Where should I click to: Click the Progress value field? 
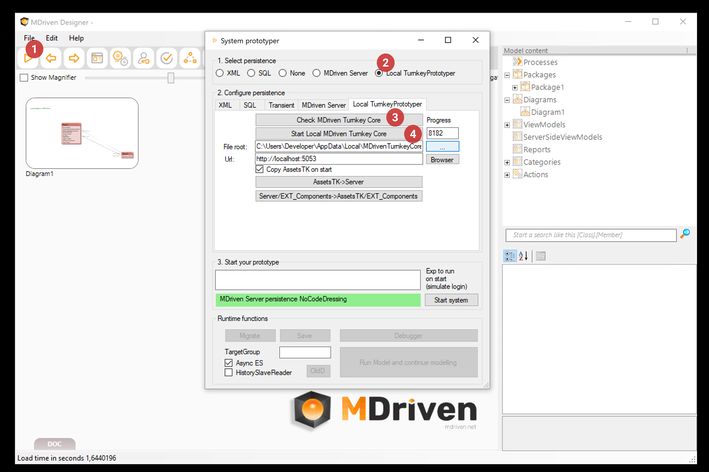[442, 133]
